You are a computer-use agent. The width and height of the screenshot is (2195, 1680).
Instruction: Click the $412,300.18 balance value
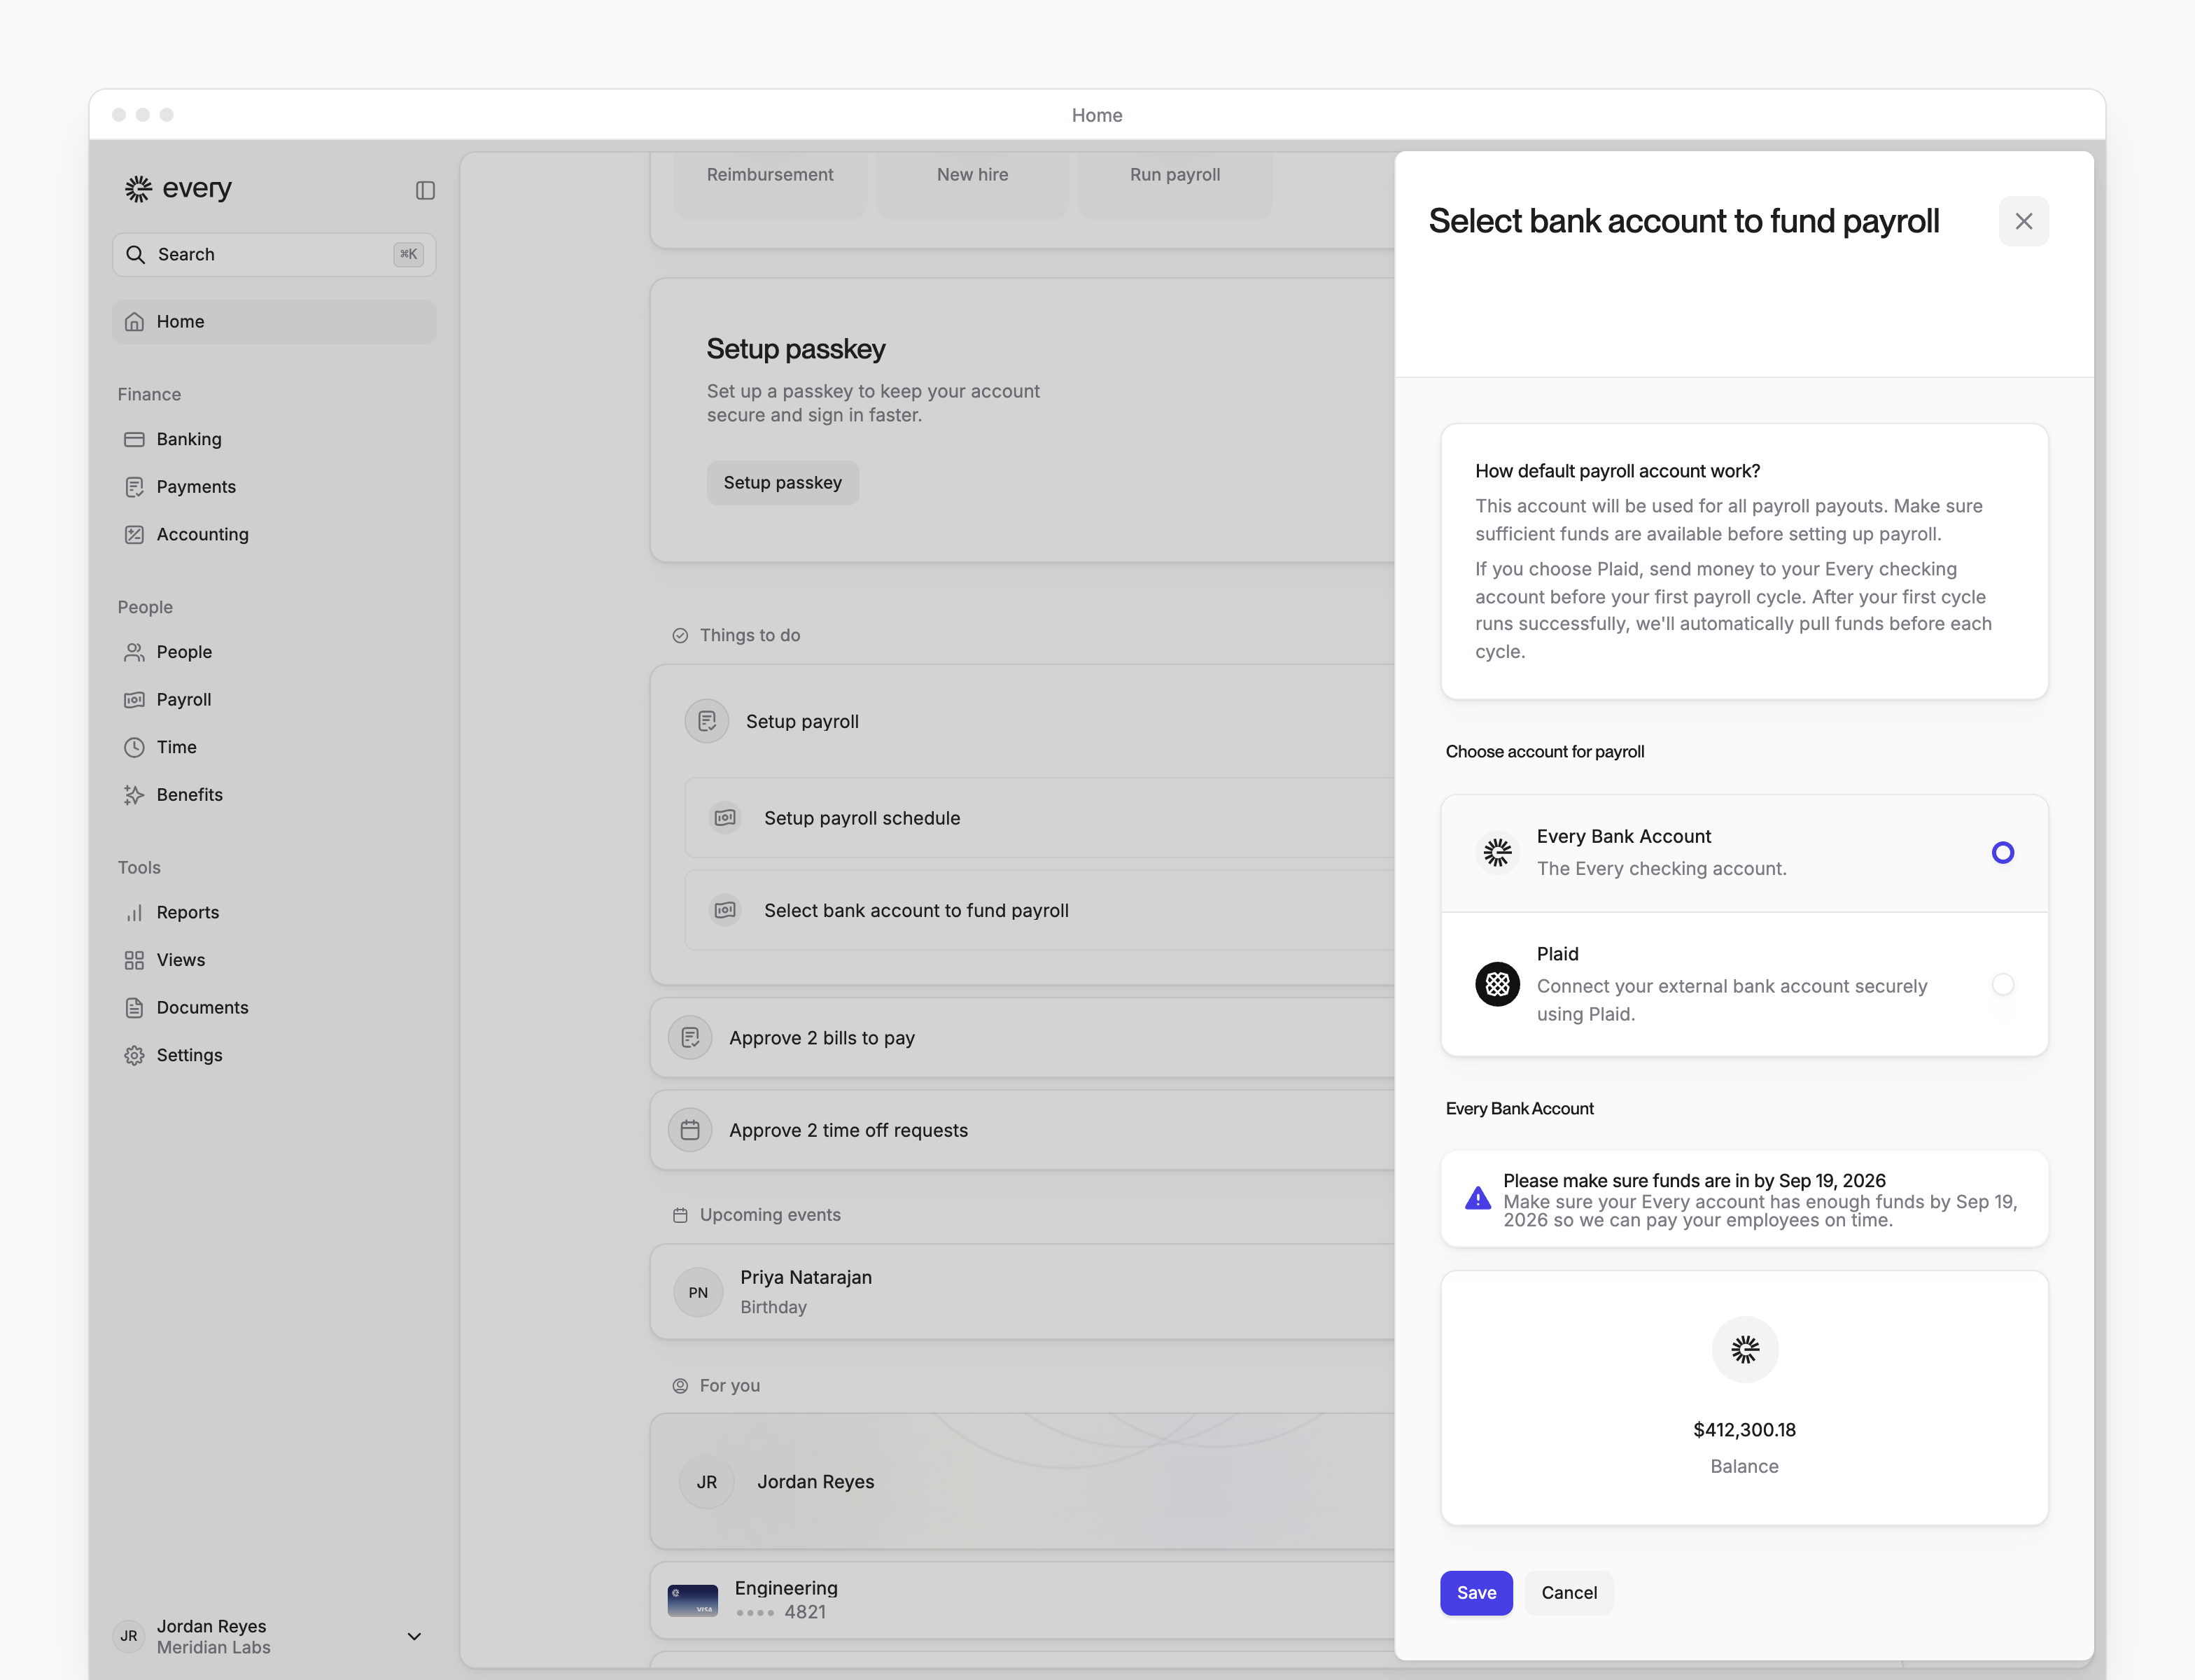[1744, 1430]
